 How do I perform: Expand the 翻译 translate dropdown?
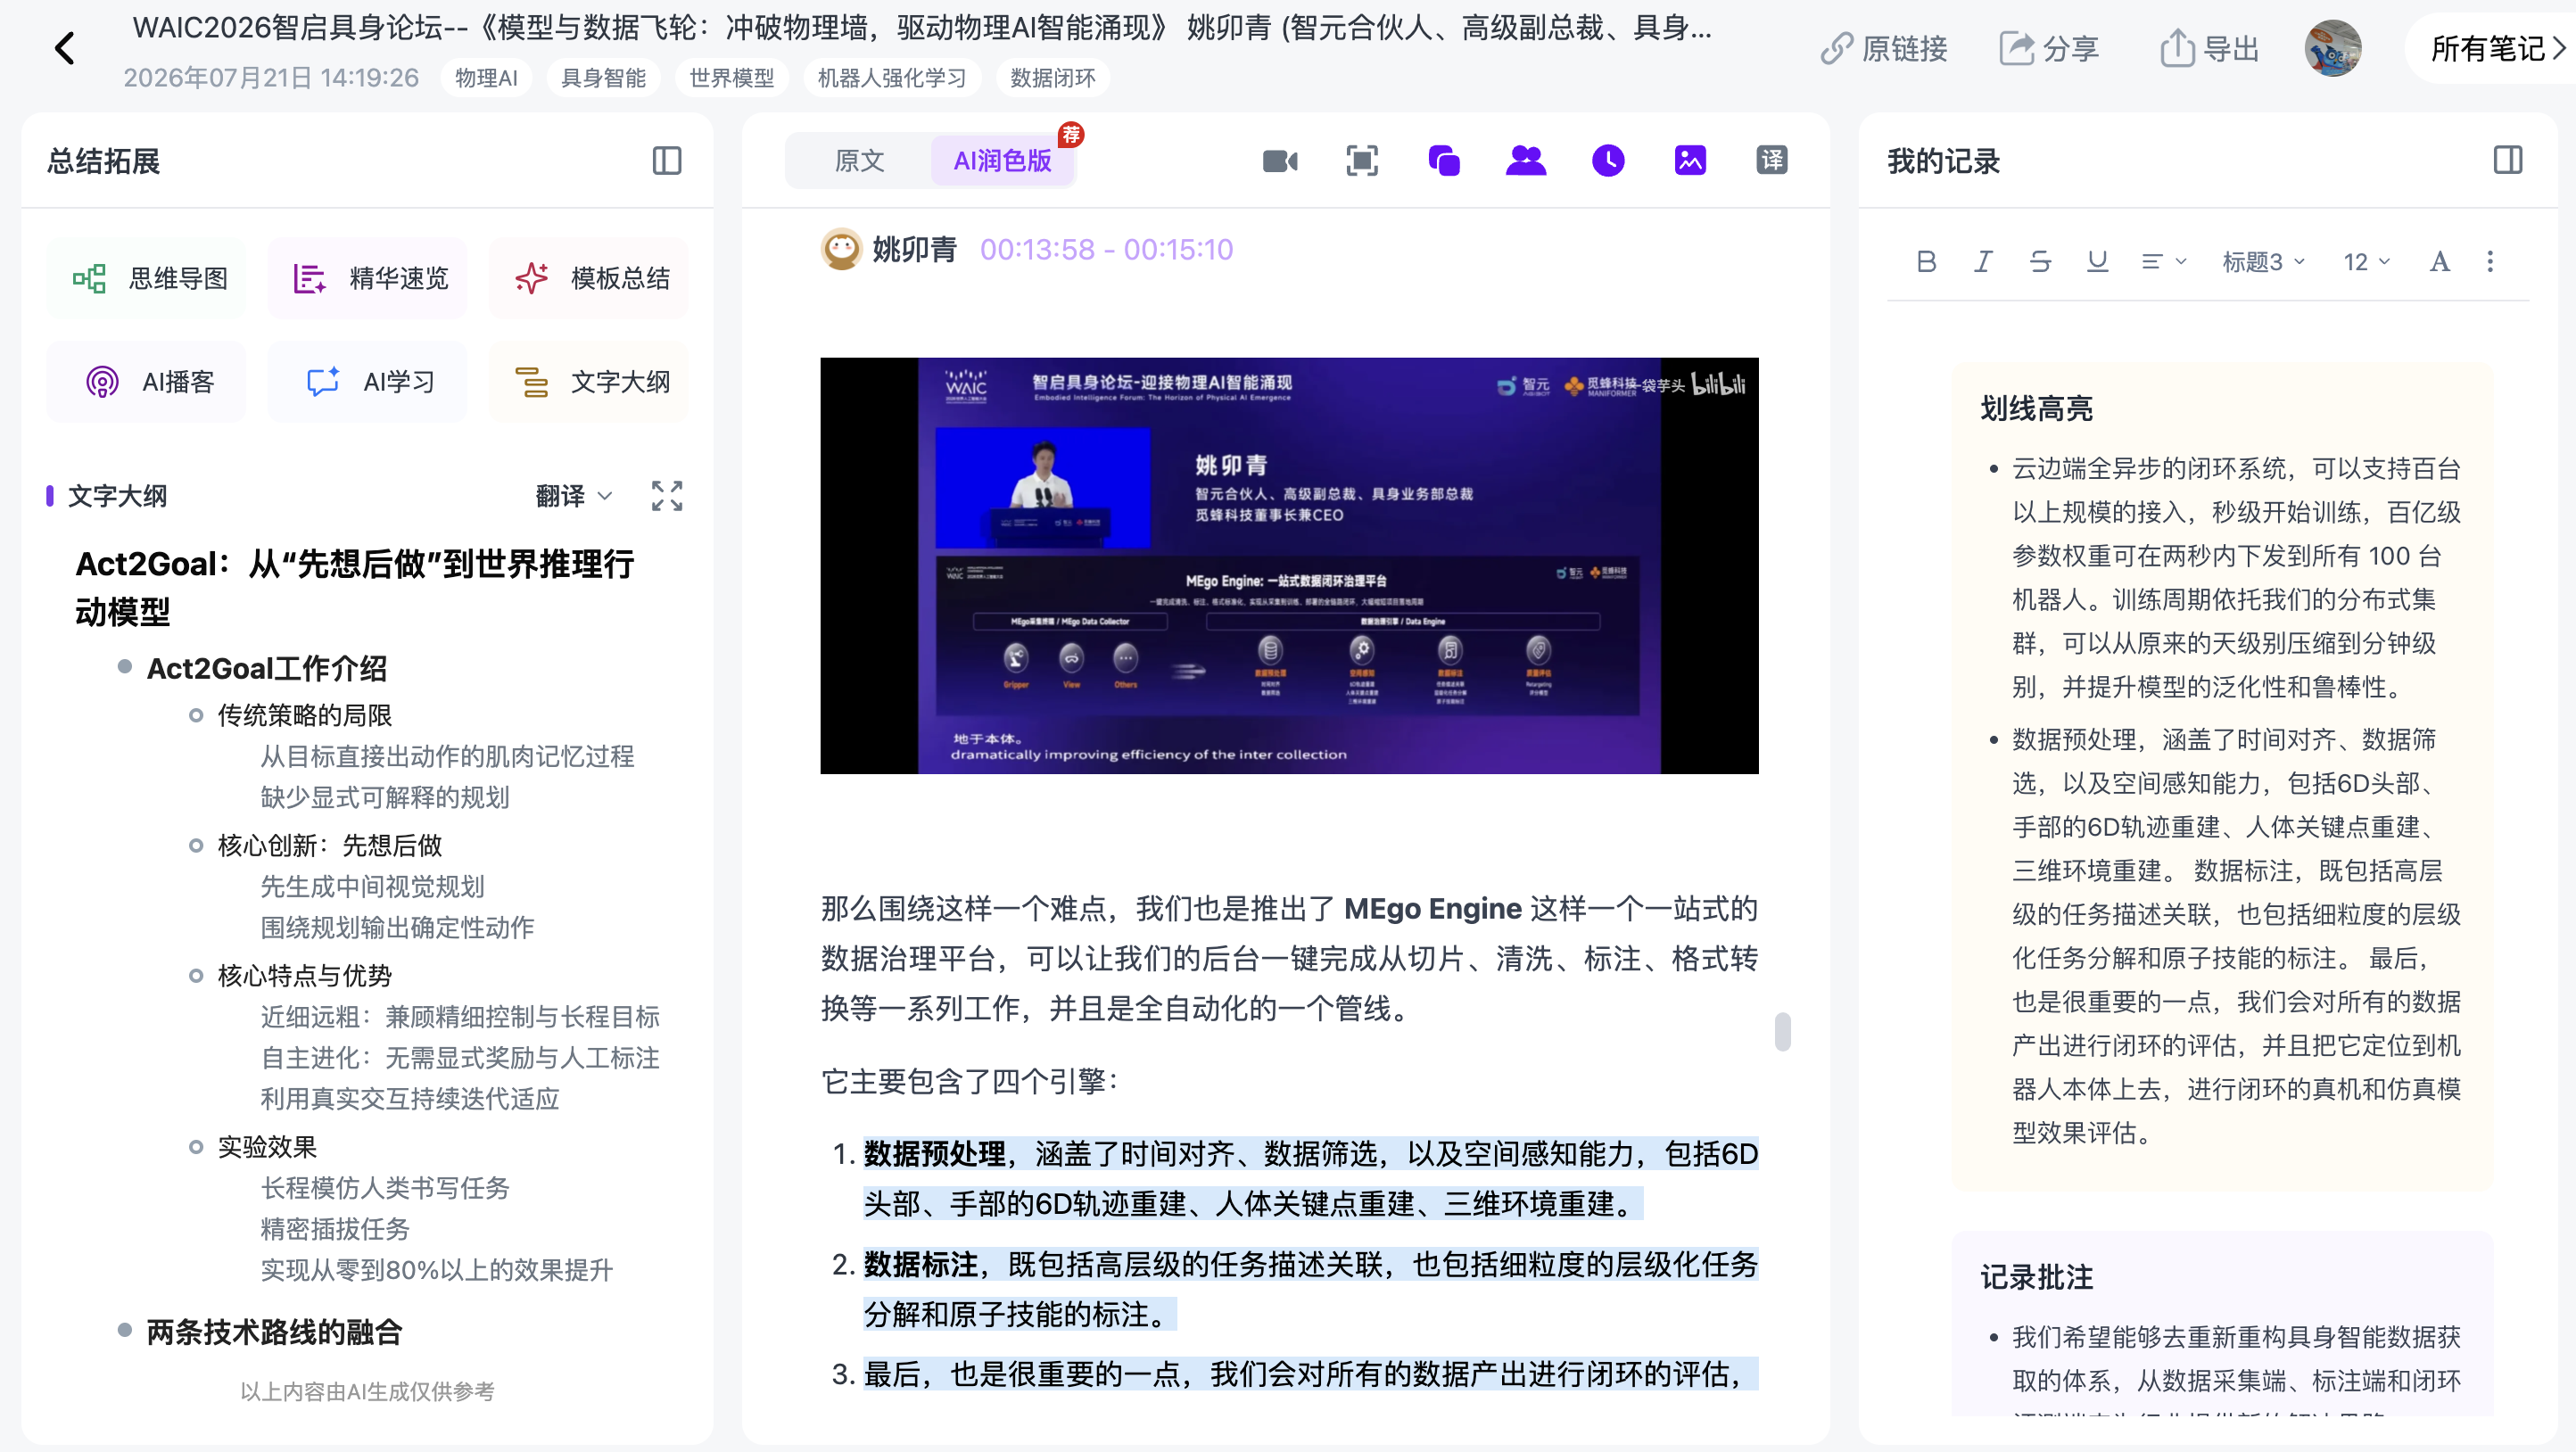[574, 496]
